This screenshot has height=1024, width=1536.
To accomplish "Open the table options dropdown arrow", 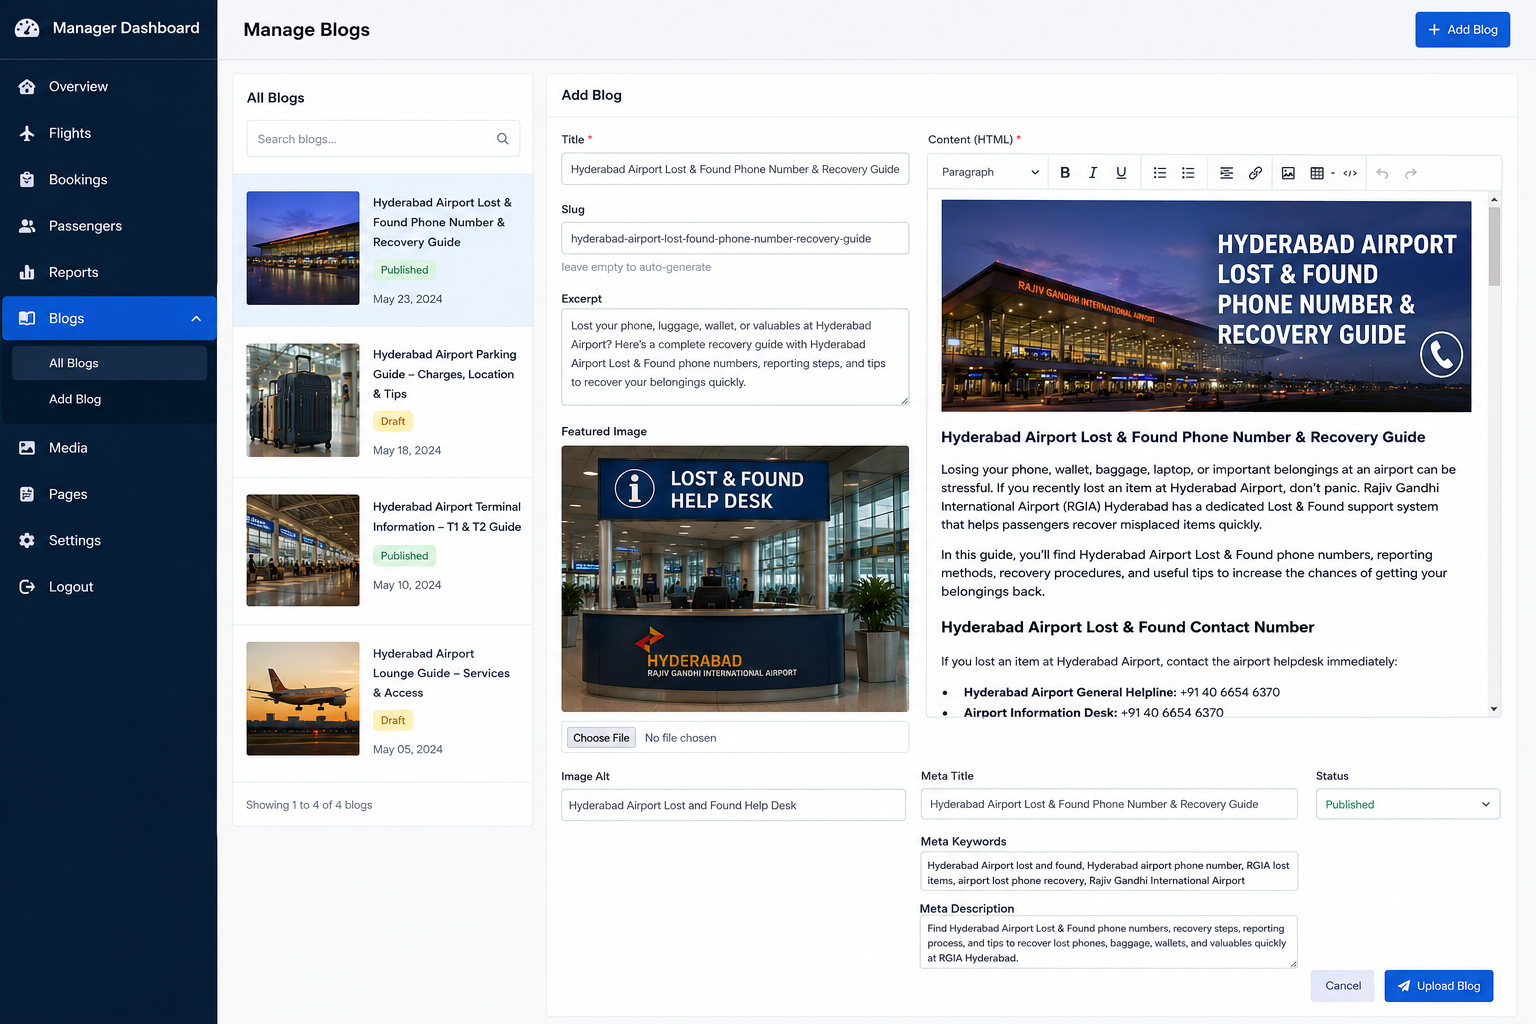I will [x=1333, y=173].
